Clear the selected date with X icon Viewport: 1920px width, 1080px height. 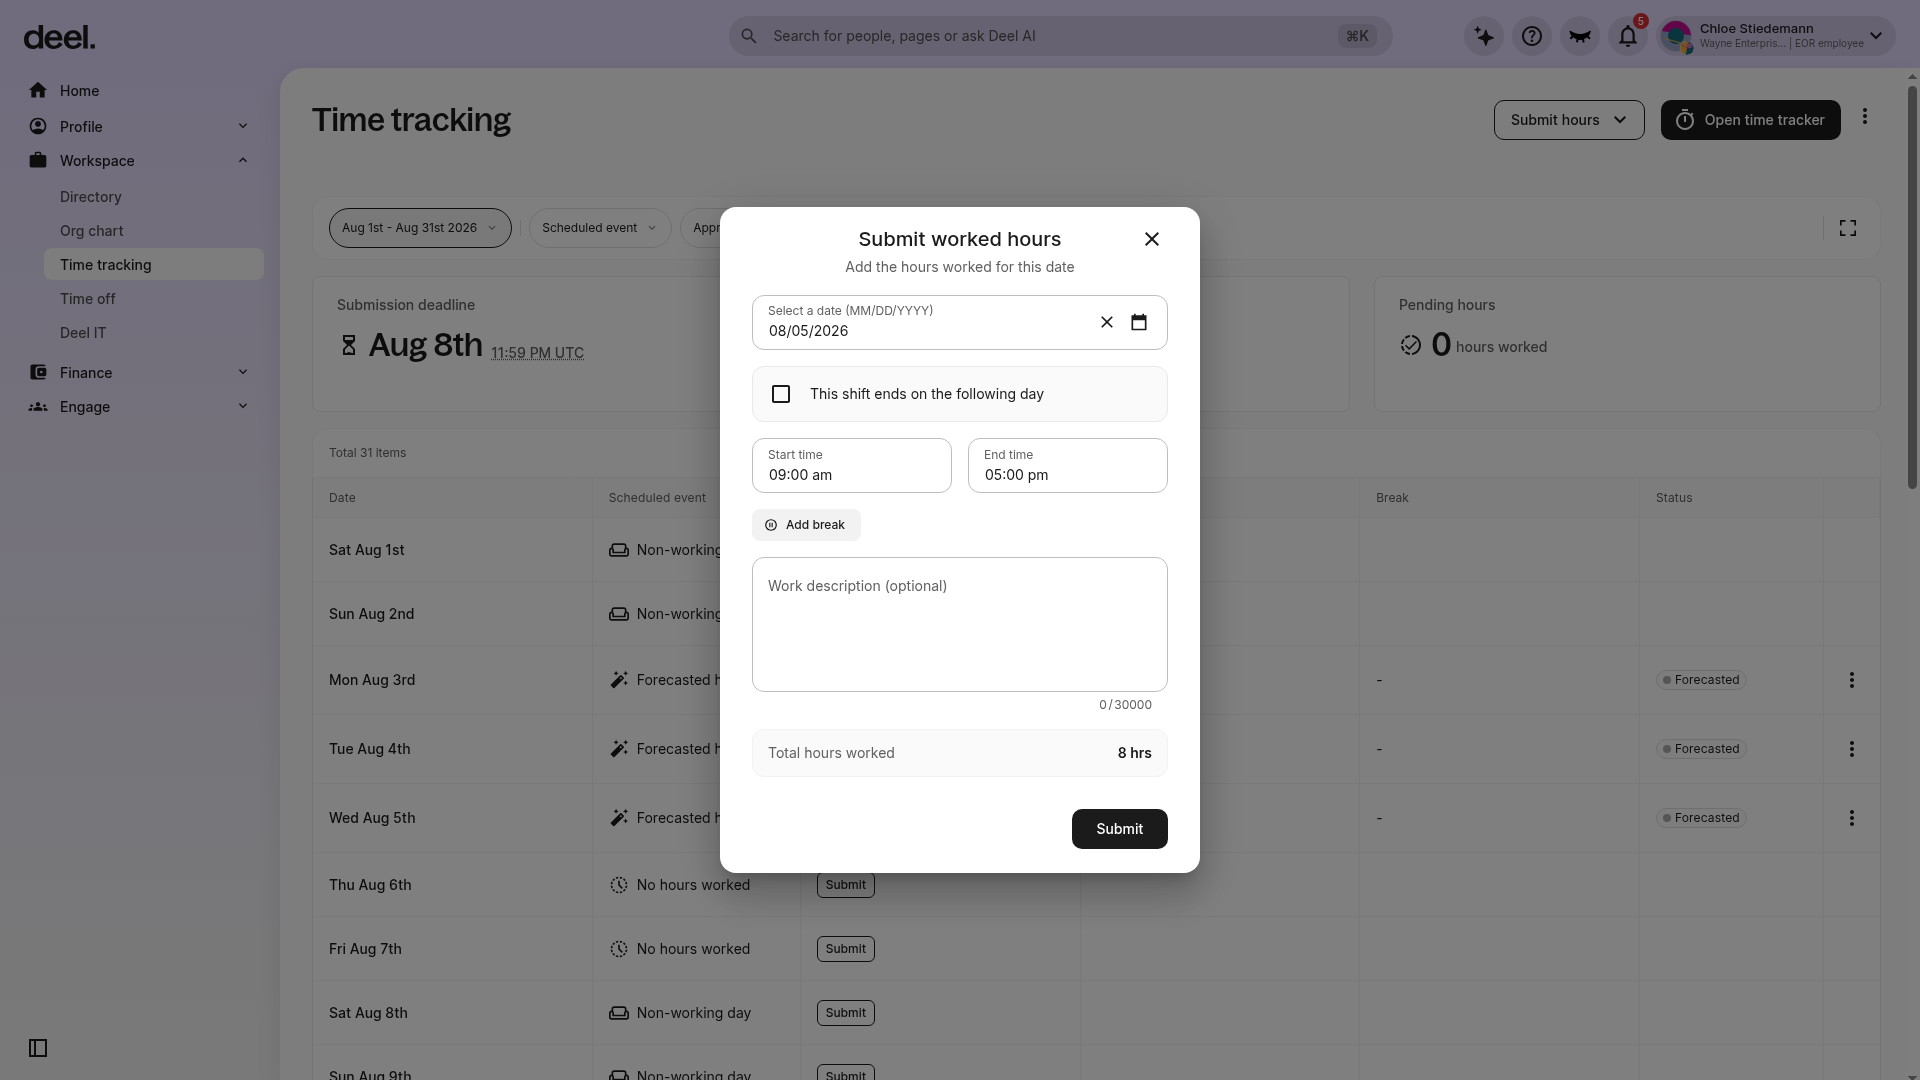tap(1106, 322)
